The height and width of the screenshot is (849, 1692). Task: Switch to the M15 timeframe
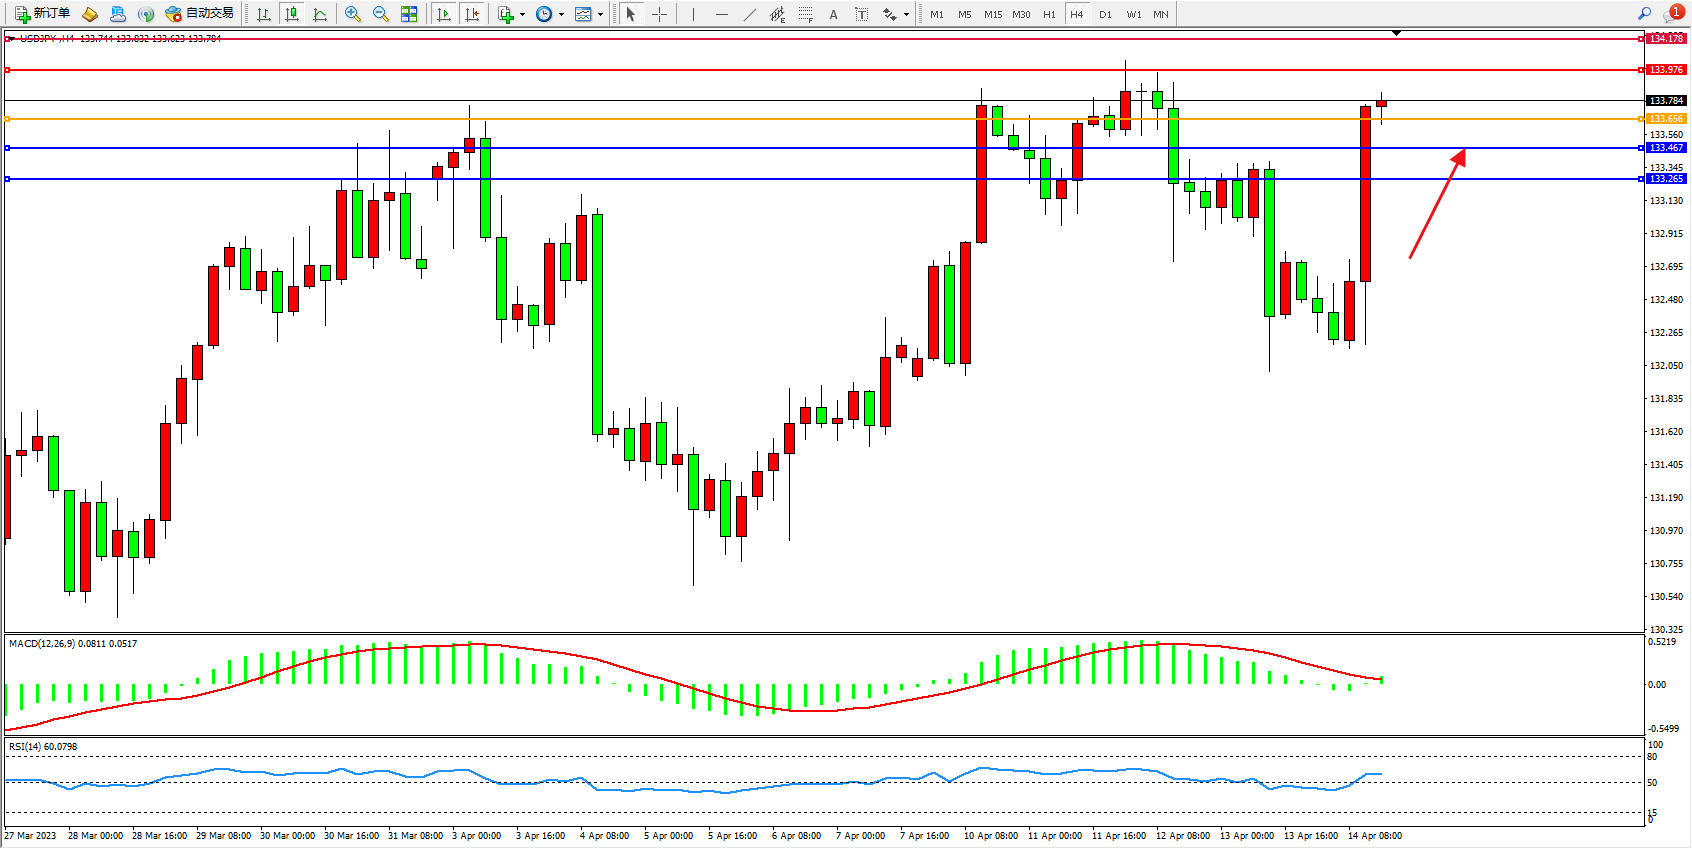click(993, 14)
